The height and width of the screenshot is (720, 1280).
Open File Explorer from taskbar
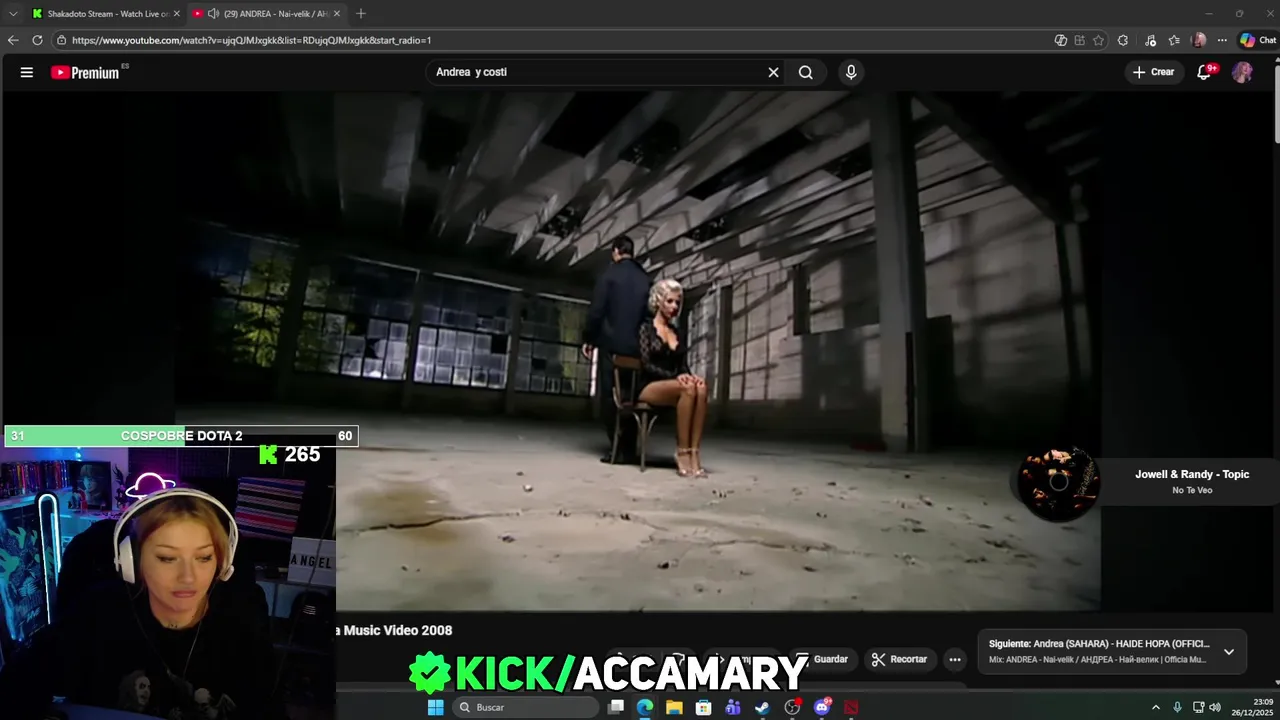pyautogui.click(x=675, y=707)
